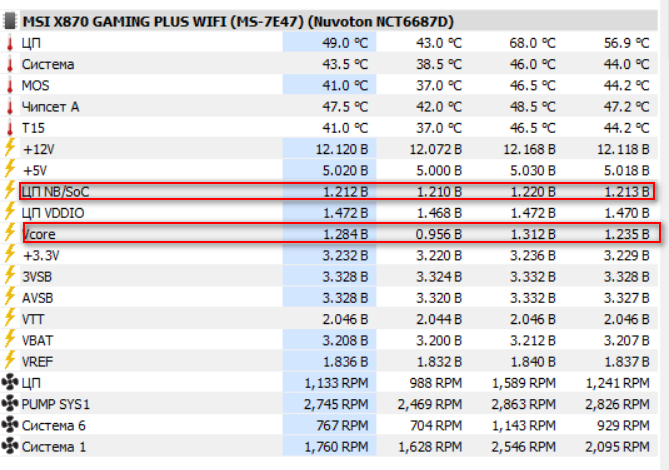The height and width of the screenshot is (470, 669).
Task: Click lightning icon beside ЦП NB/SoC
Action: [10, 190]
